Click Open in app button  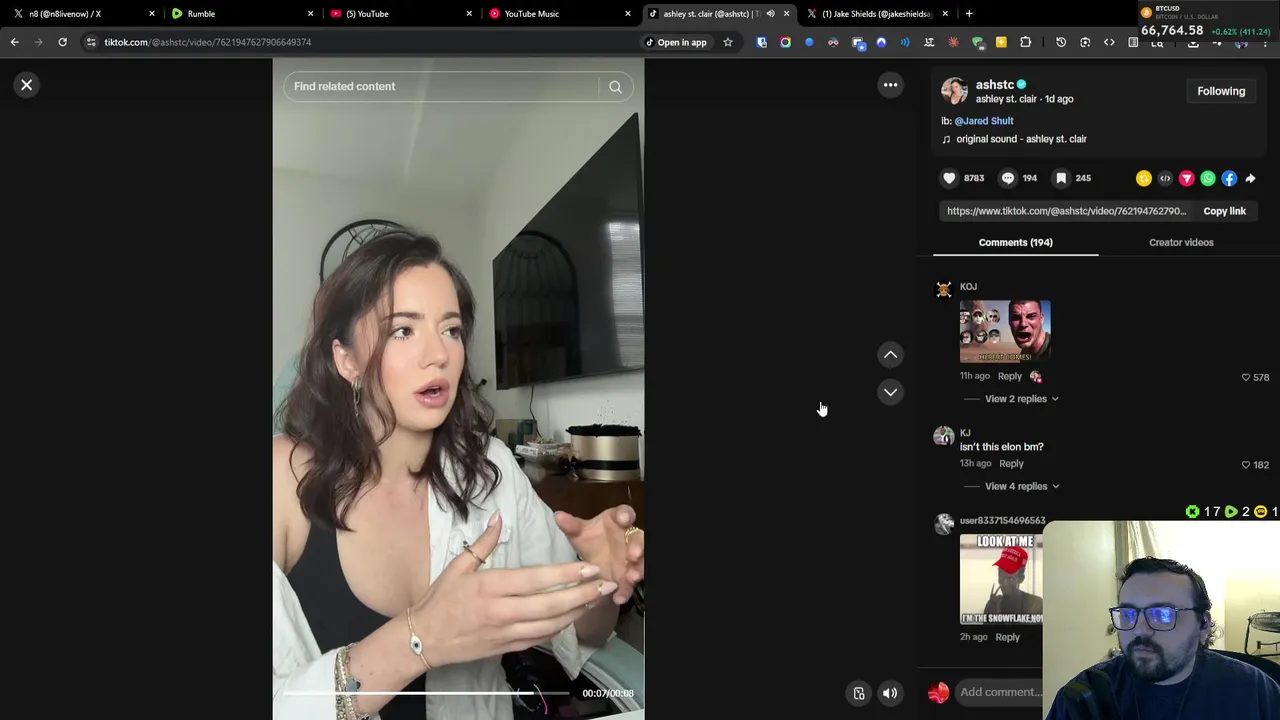(x=676, y=42)
